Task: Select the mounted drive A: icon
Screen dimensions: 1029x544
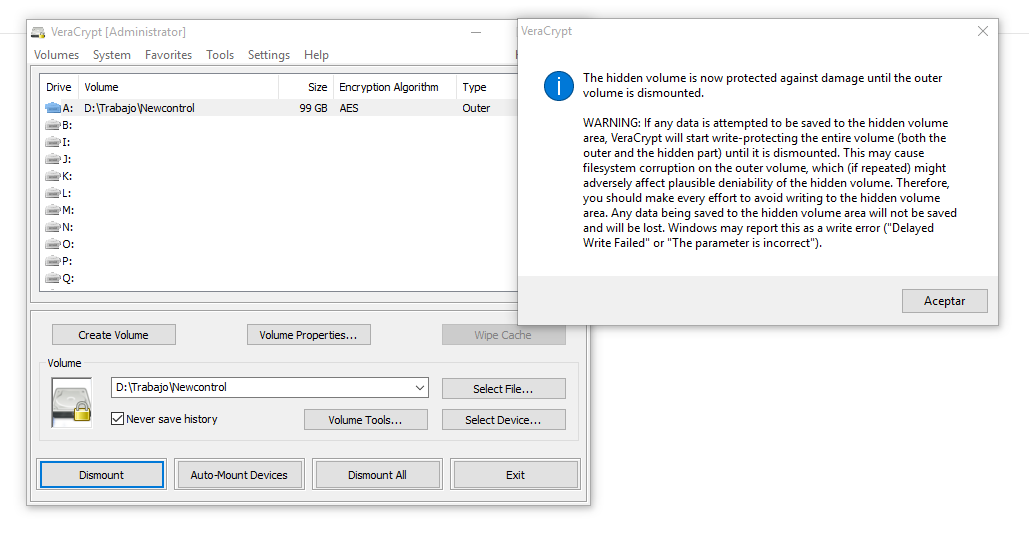Action: tap(52, 108)
